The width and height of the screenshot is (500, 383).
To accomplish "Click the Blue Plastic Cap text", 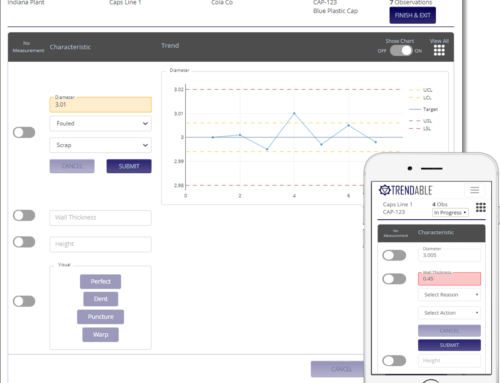I will 335,11.
